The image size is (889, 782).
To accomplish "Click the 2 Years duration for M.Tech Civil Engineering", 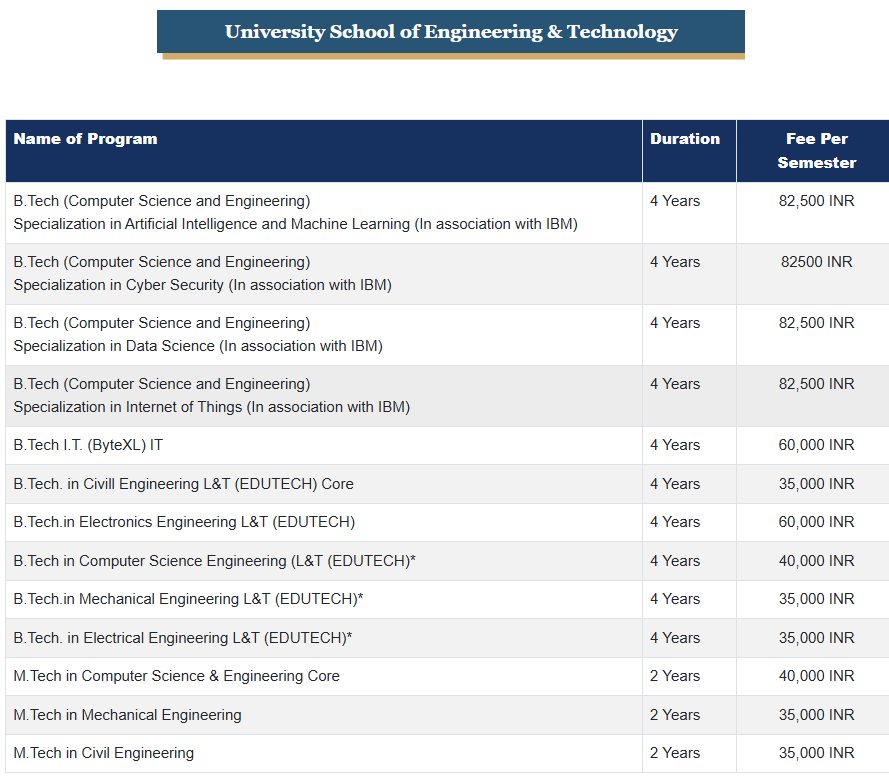I will point(675,753).
